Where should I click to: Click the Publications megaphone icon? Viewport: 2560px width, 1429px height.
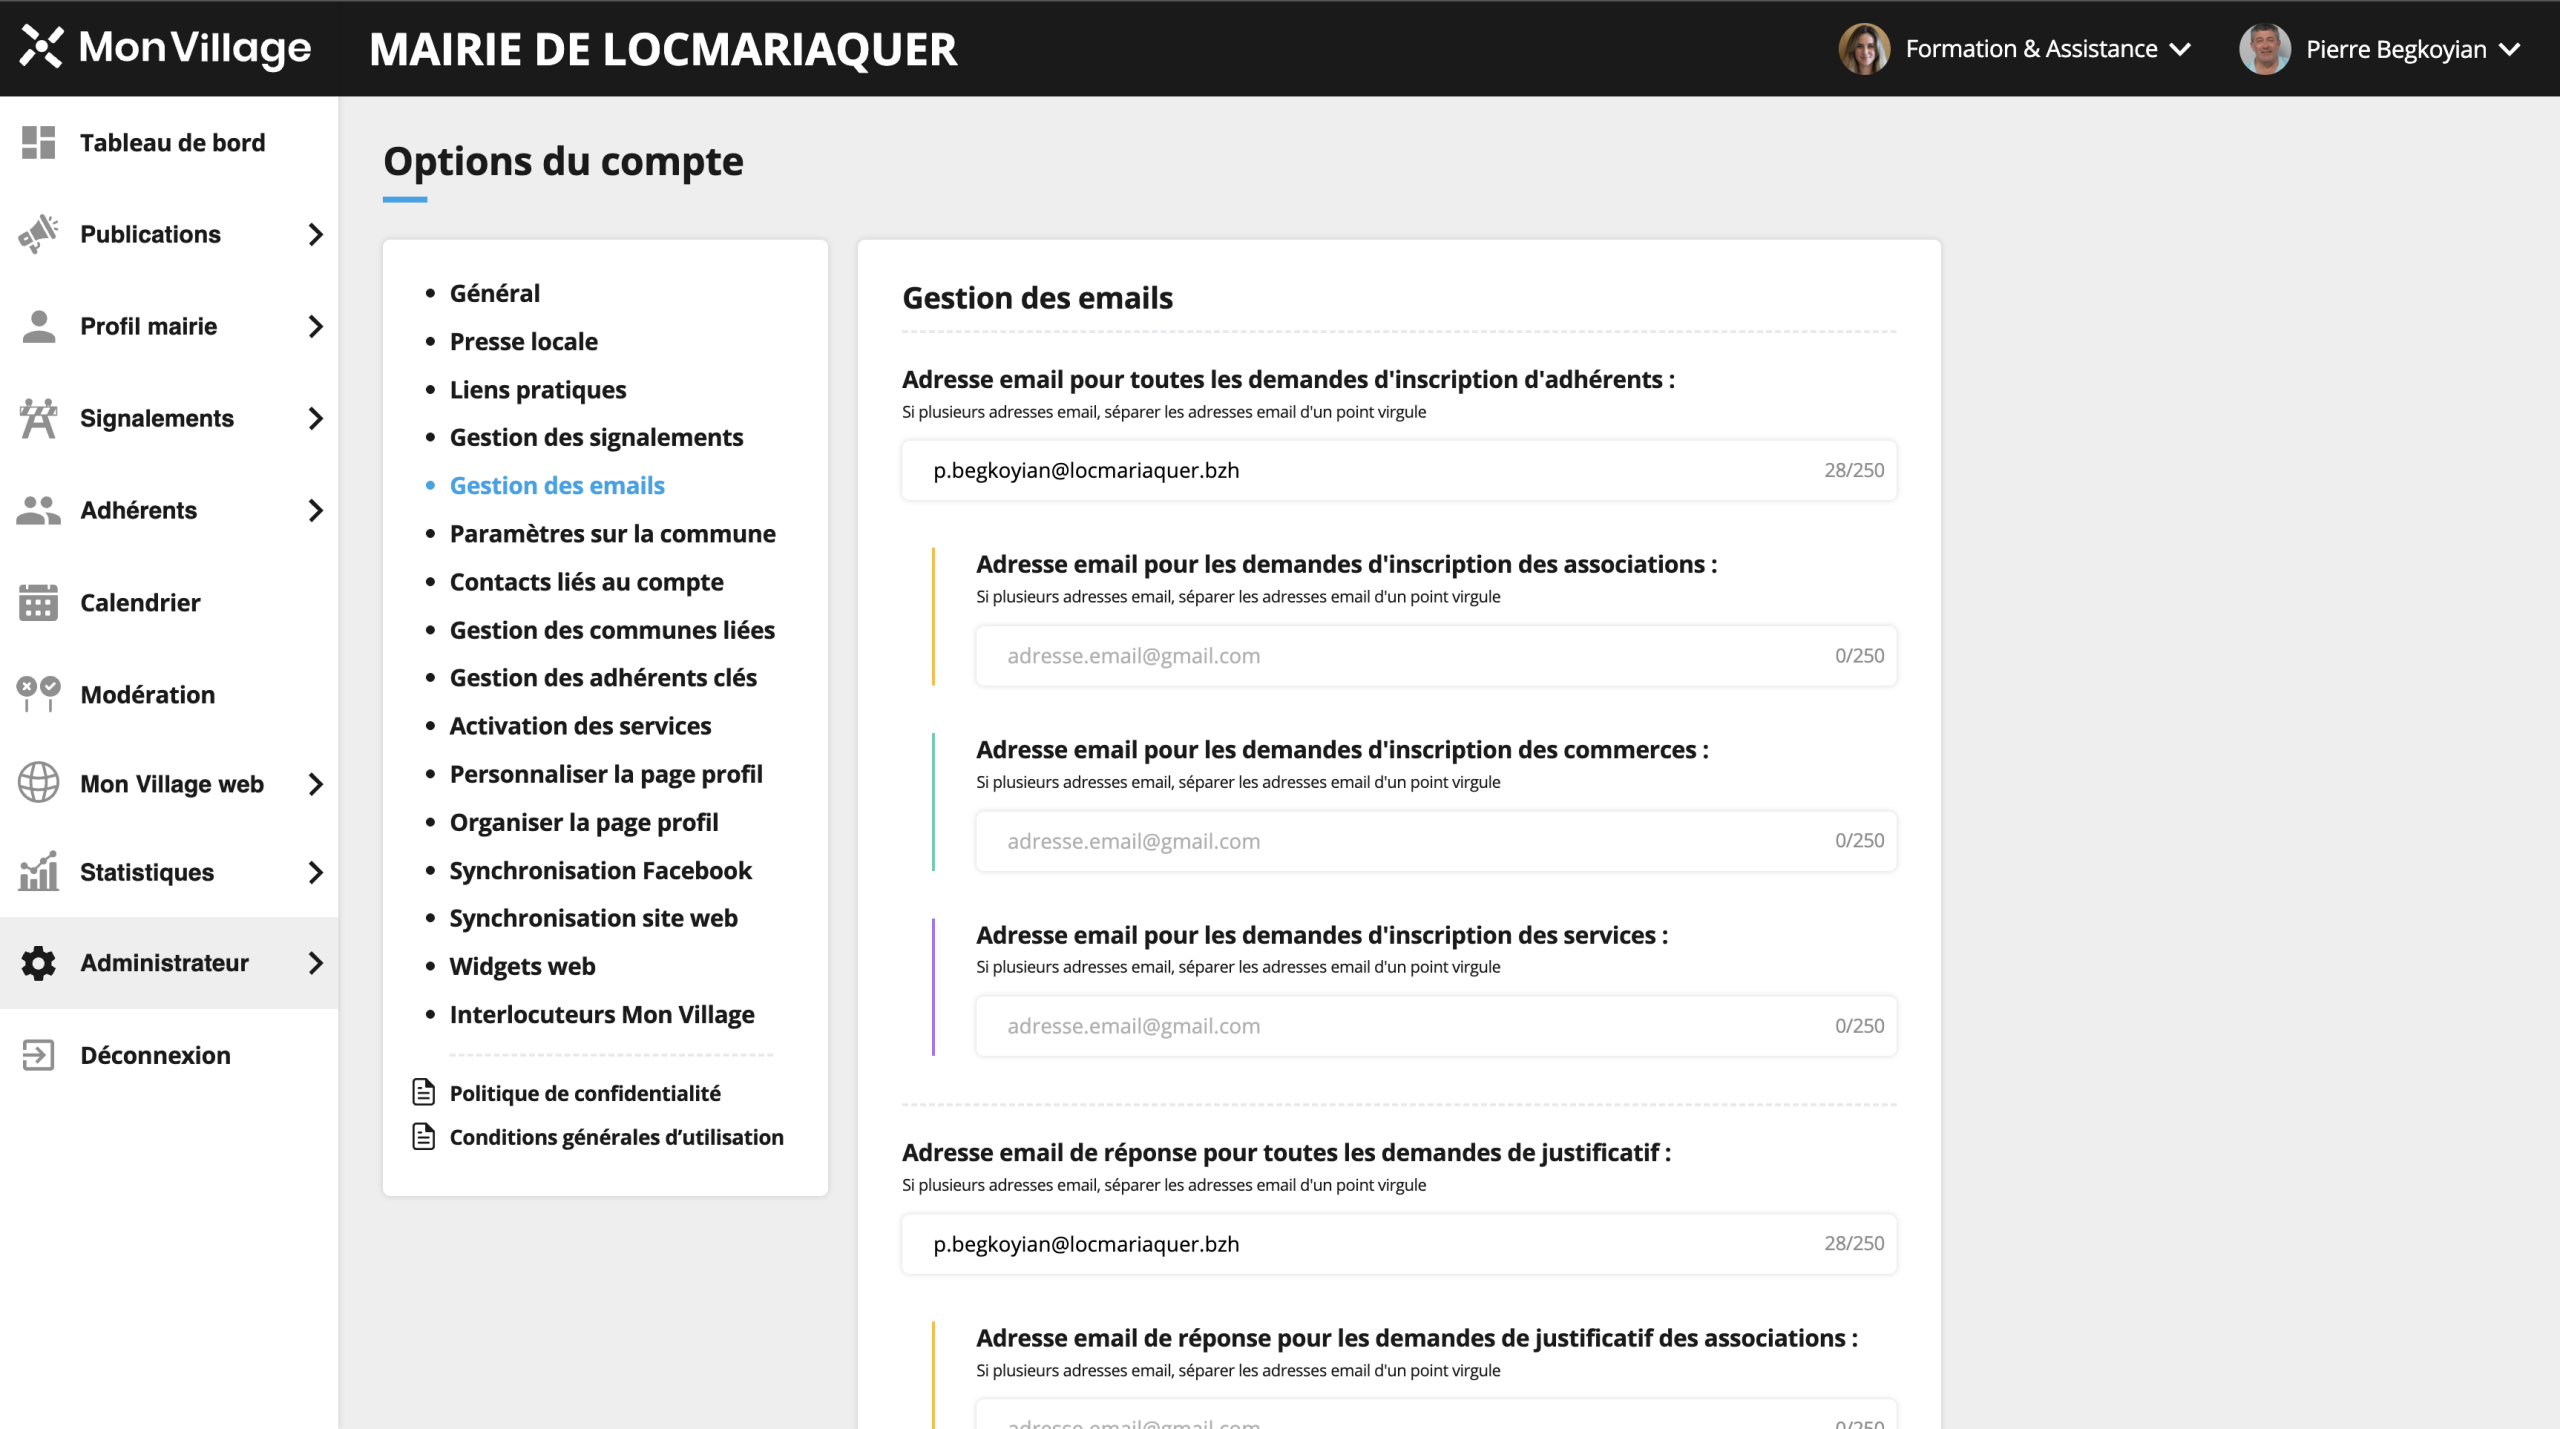click(38, 234)
